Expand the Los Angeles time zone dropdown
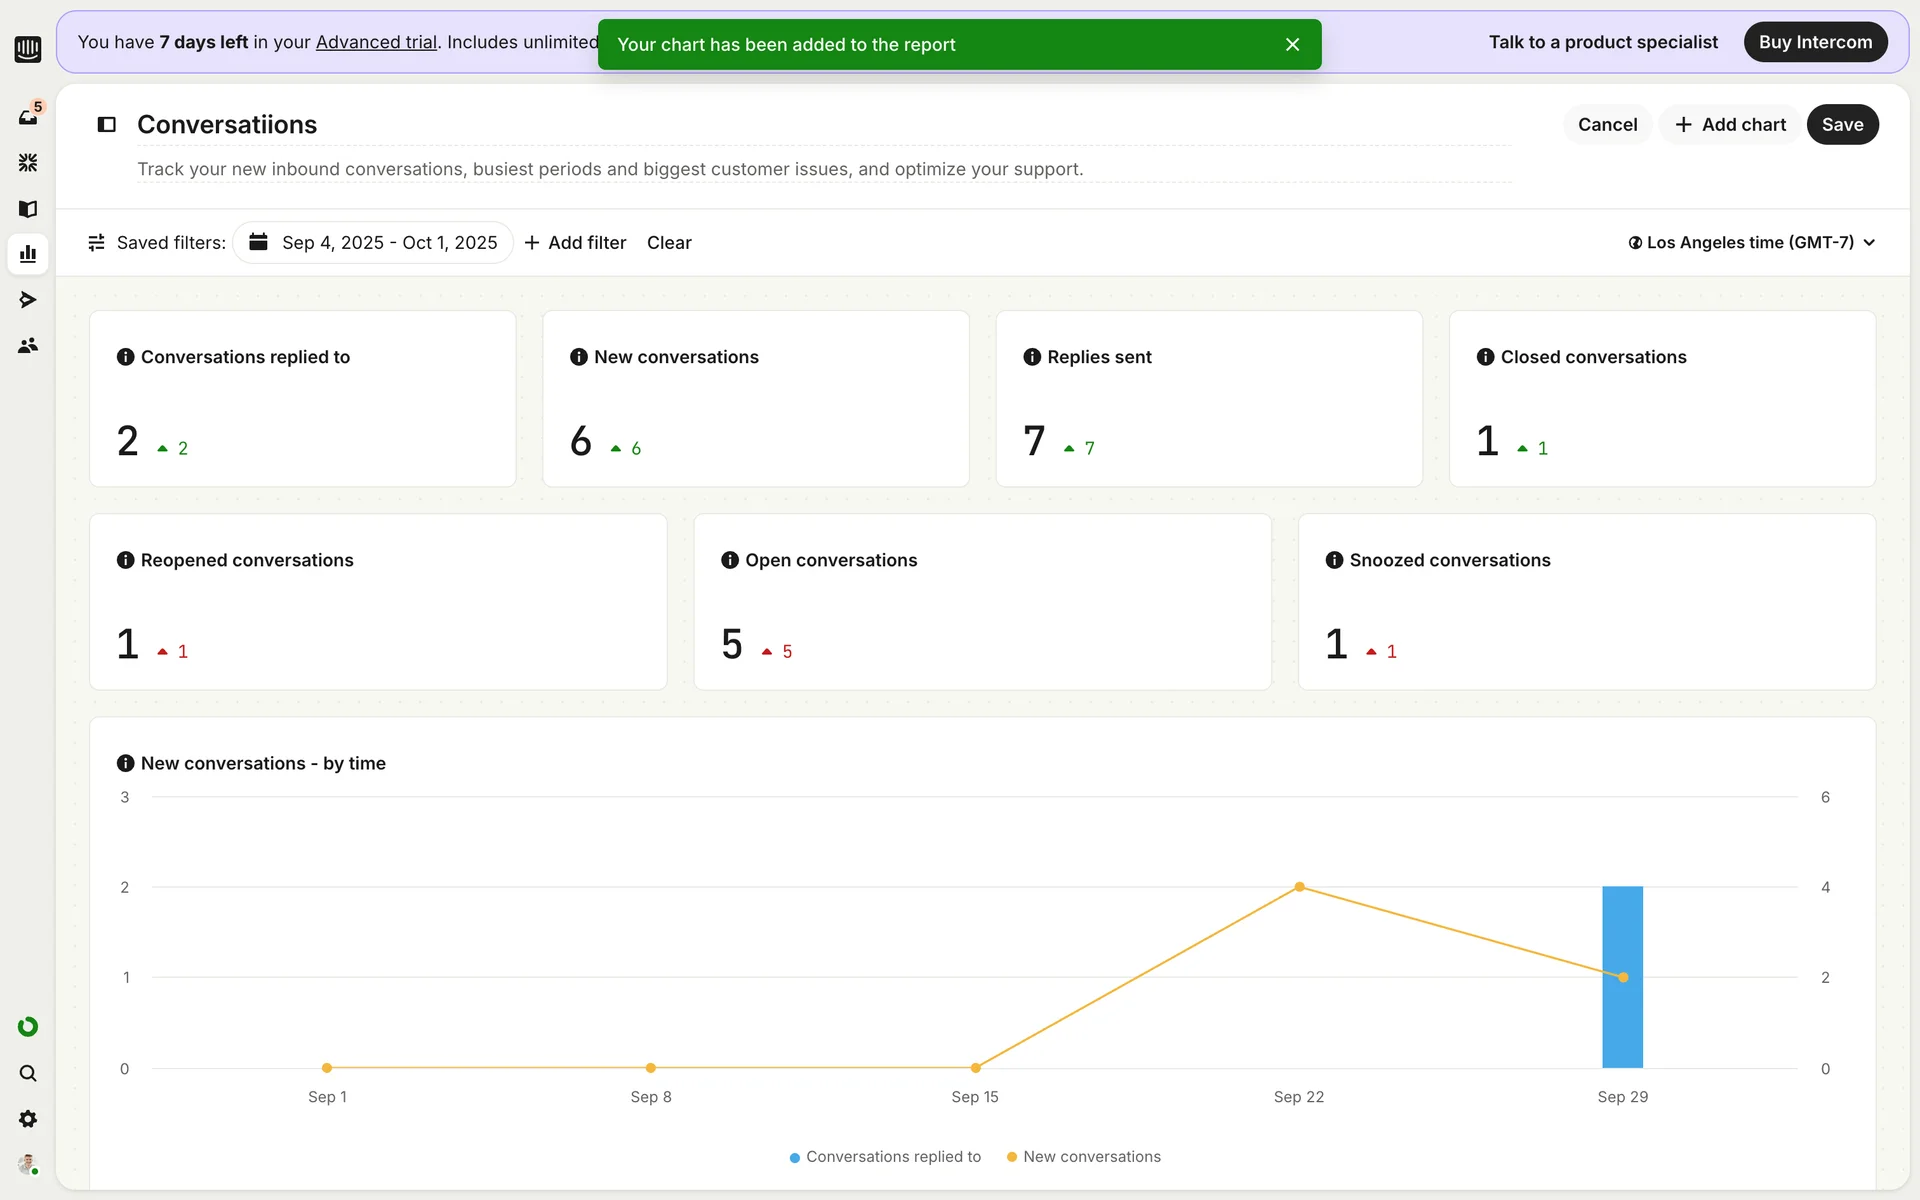This screenshot has width=1920, height=1200. tap(1751, 243)
